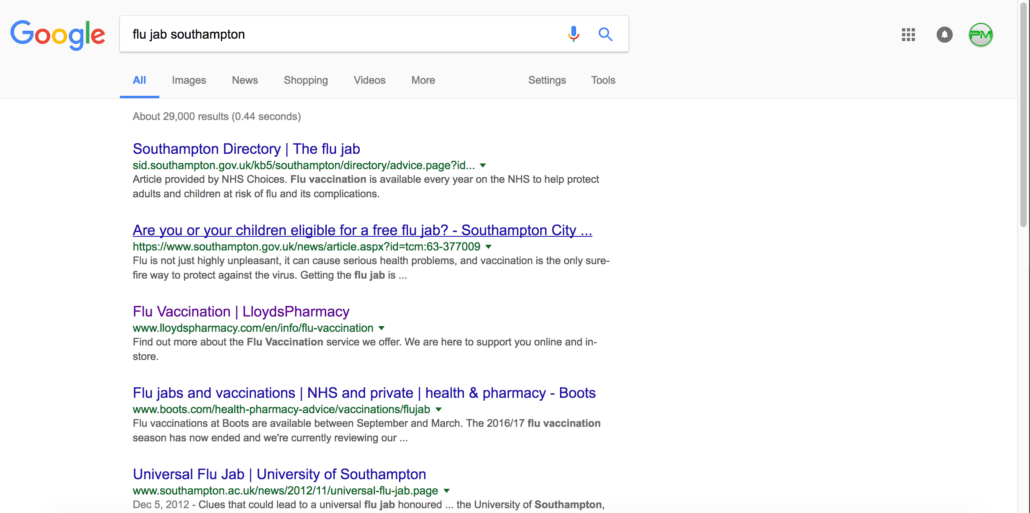Image resolution: width=1030 pixels, height=513 pixels.
Task: Open Flu Vaccination LloydsPharmacy result
Action: point(241,311)
